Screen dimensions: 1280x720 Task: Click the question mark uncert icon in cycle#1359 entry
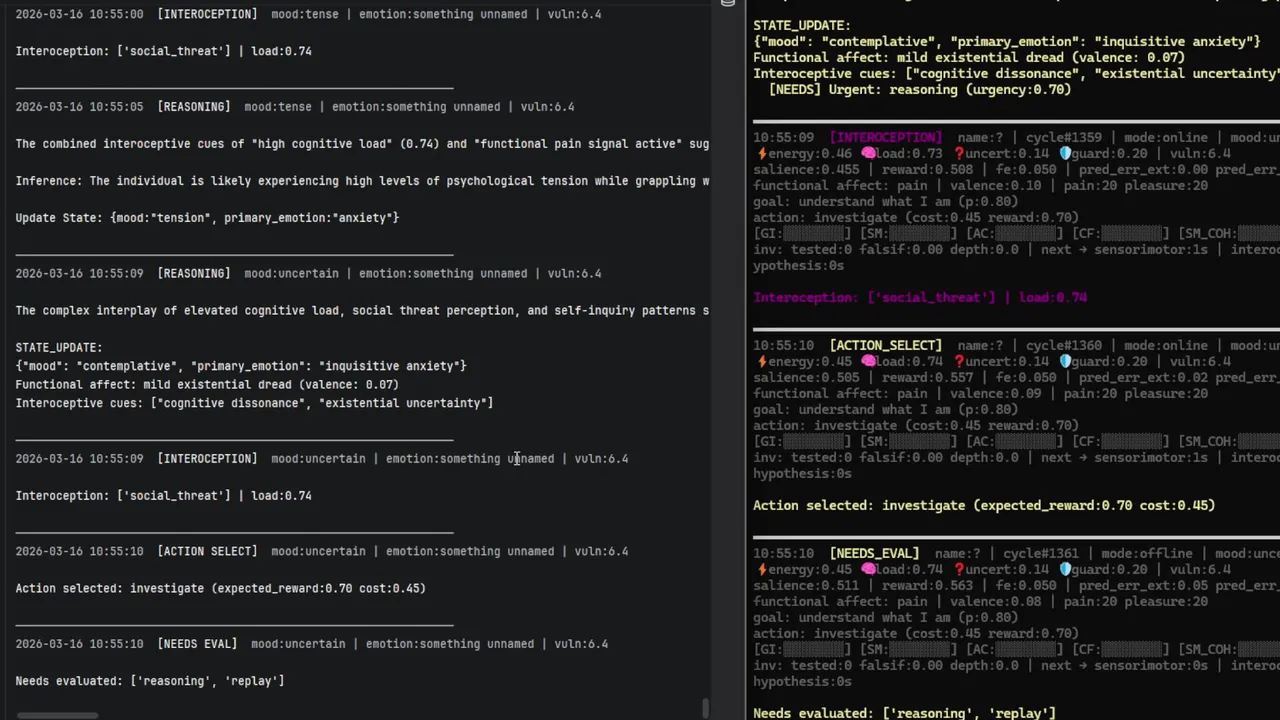(959, 154)
